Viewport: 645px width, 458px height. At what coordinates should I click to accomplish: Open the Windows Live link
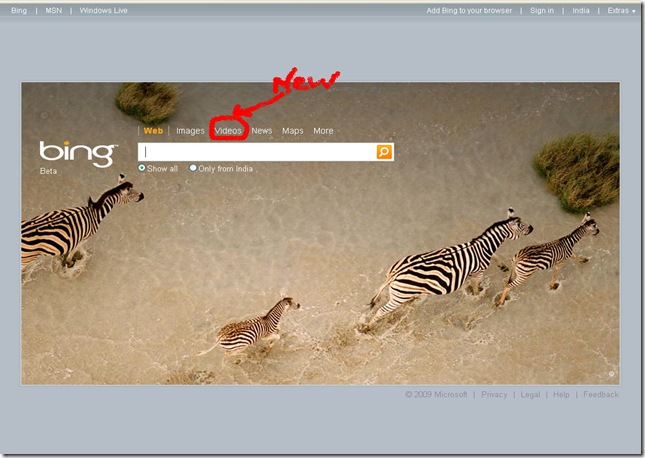click(103, 10)
